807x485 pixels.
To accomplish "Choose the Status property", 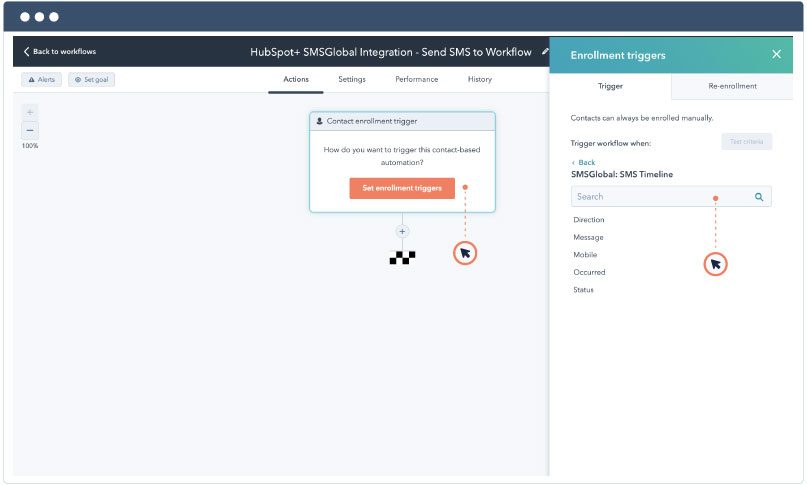I will point(583,290).
